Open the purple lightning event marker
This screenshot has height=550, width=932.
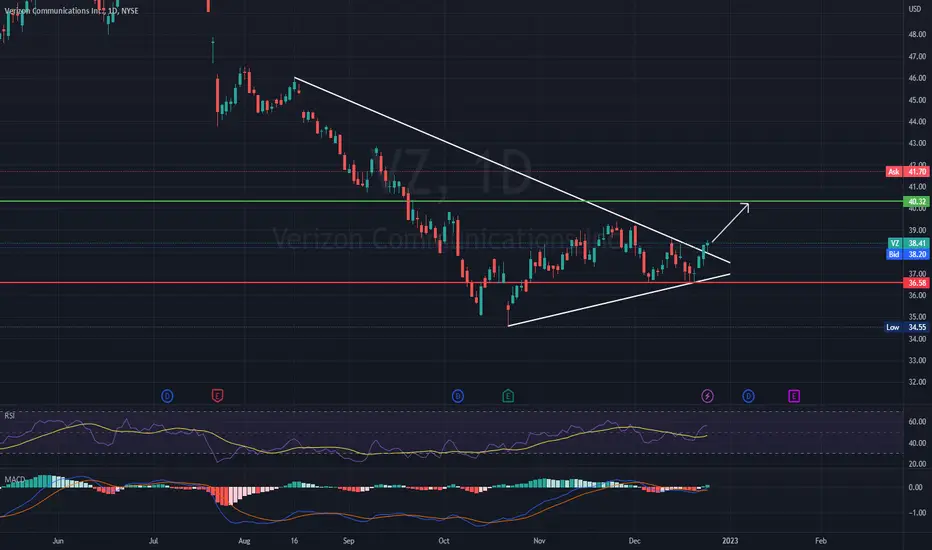pyautogui.click(x=707, y=396)
